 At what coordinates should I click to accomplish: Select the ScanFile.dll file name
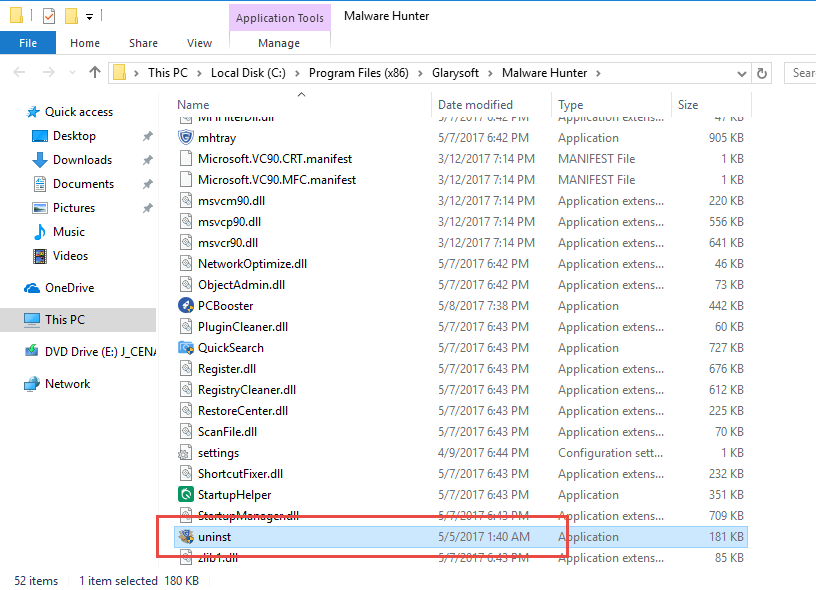(x=227, y=432)
